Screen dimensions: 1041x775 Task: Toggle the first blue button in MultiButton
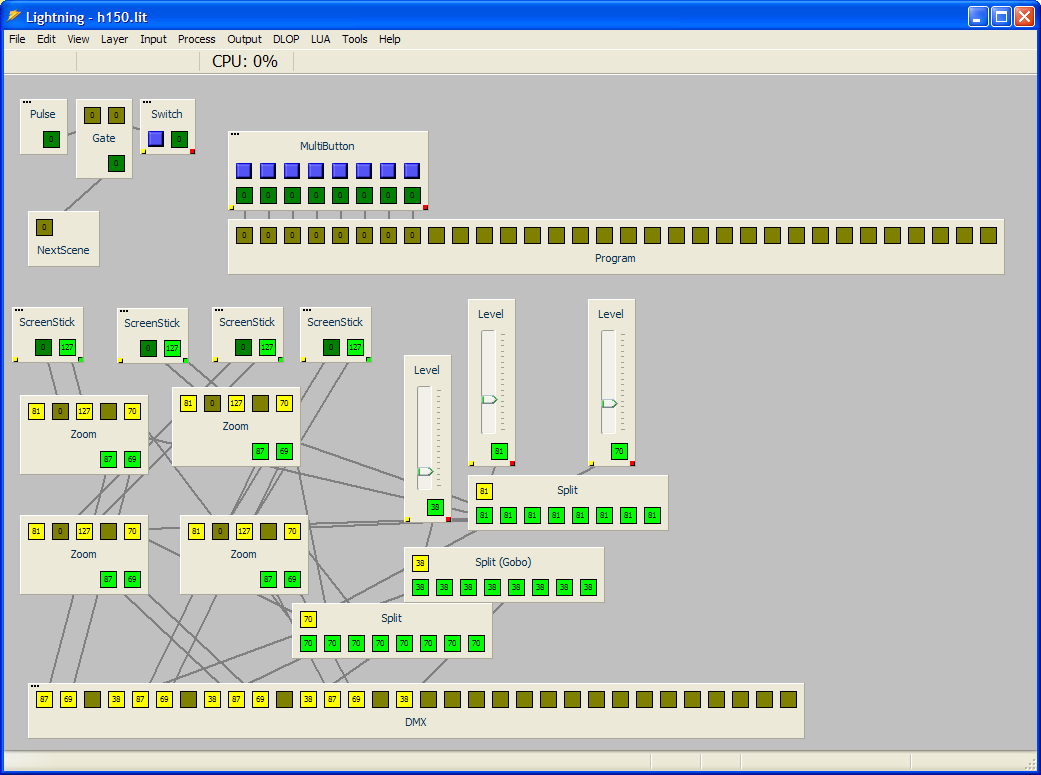(x=244, y=171)
